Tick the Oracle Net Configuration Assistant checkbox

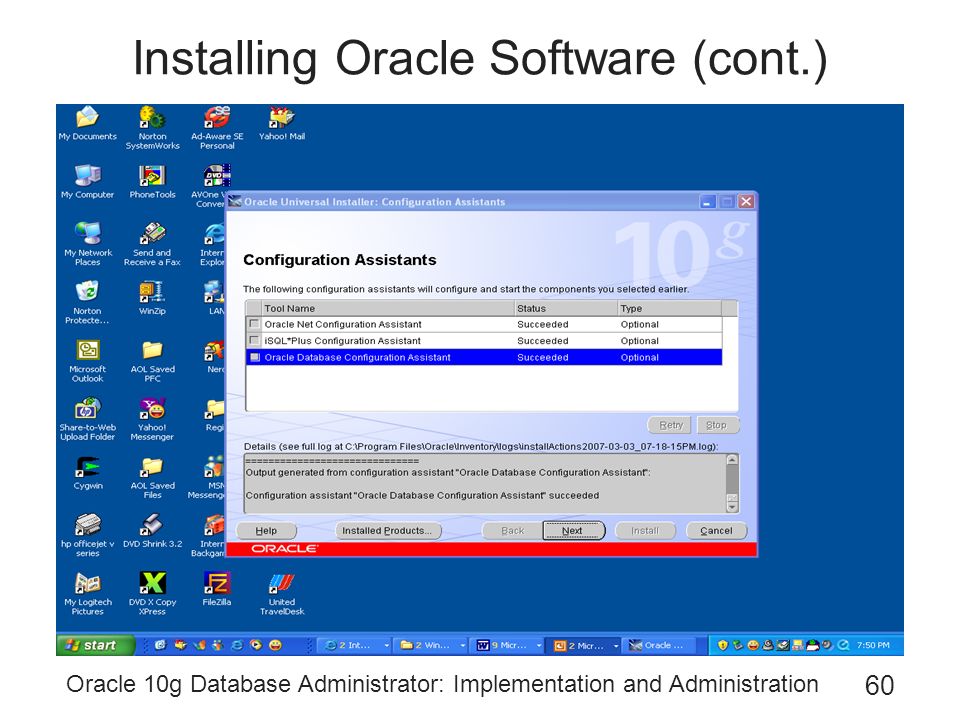pos(254,324)
